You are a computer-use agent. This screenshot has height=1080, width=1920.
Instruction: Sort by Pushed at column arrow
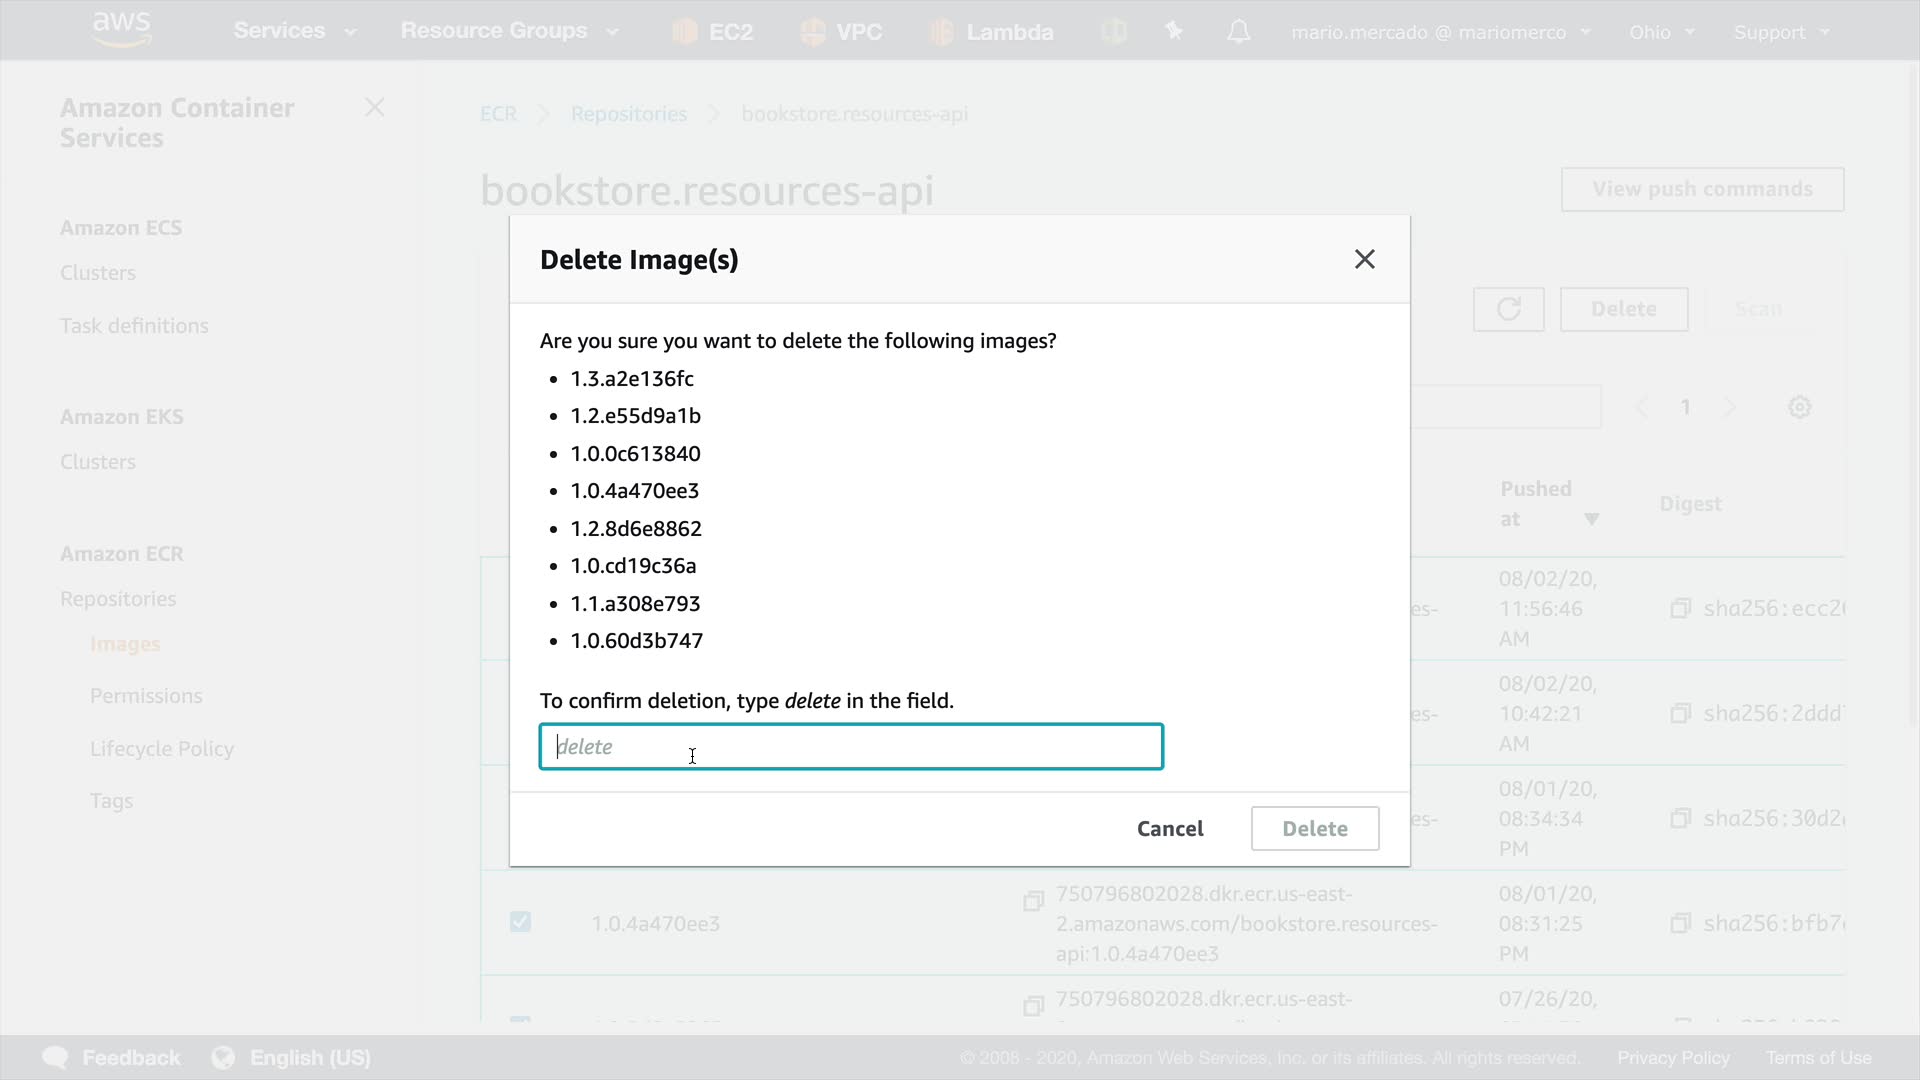pyautogui.click(x=1591, y=519)
